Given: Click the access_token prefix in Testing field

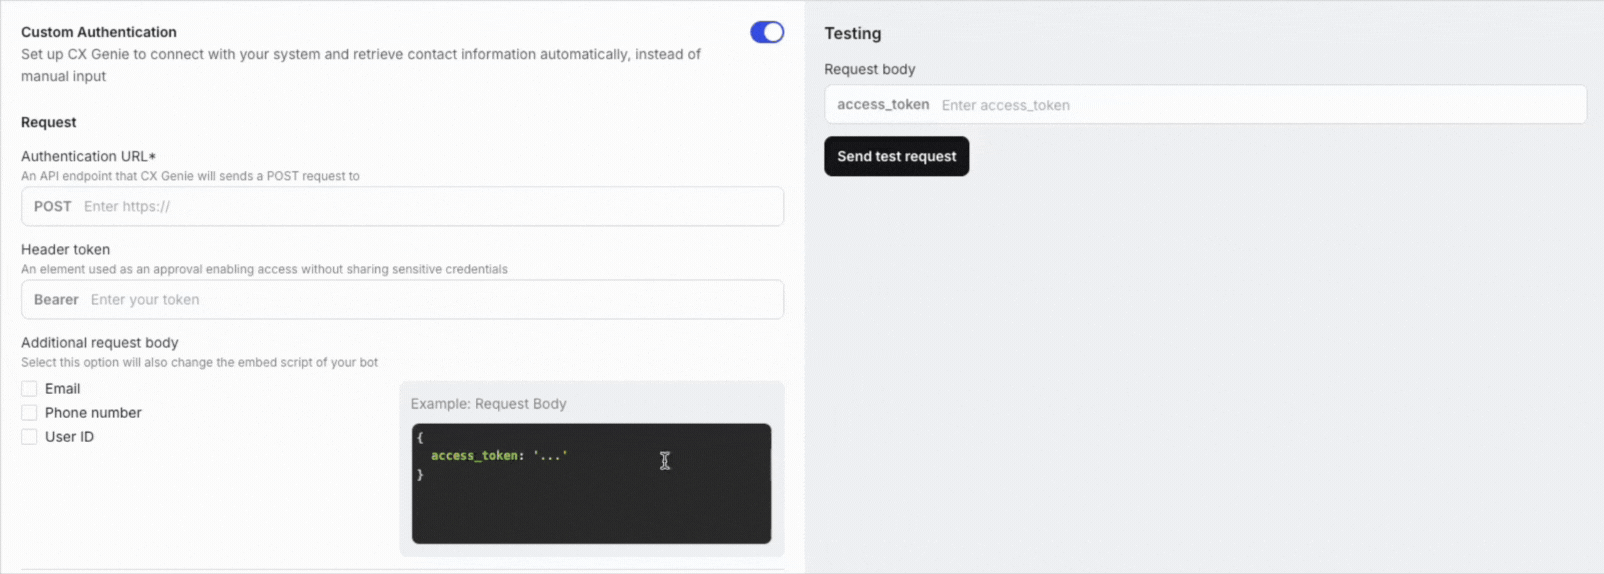Looking at the screenshot, I should tap(883, 105).
